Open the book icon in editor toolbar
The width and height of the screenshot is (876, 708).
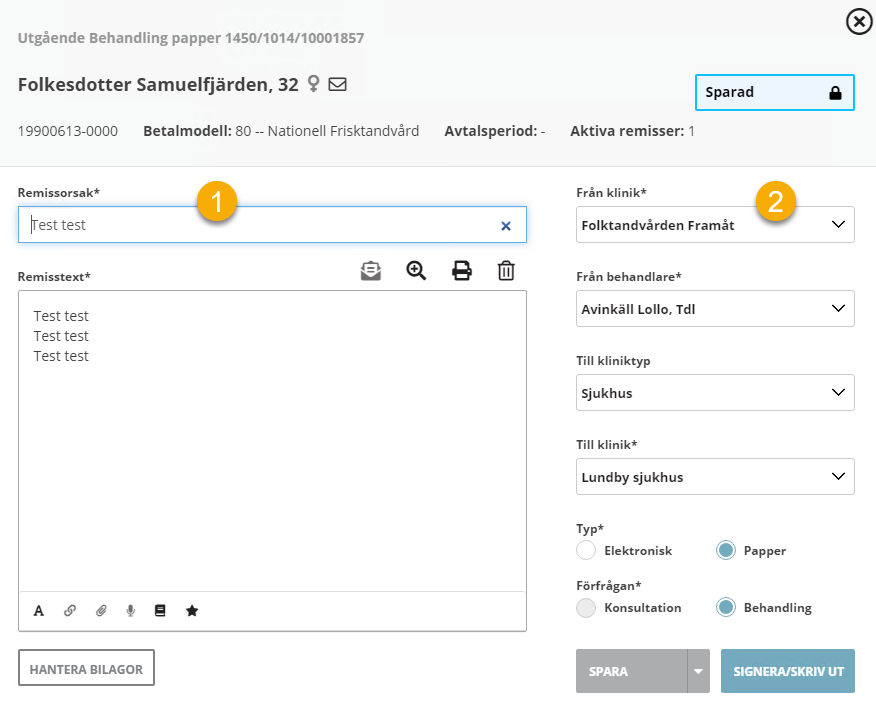coord(160,611)
